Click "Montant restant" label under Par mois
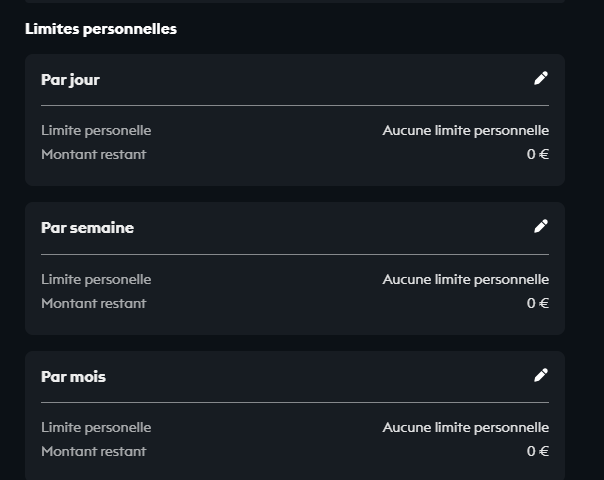 tap(93, 451)
